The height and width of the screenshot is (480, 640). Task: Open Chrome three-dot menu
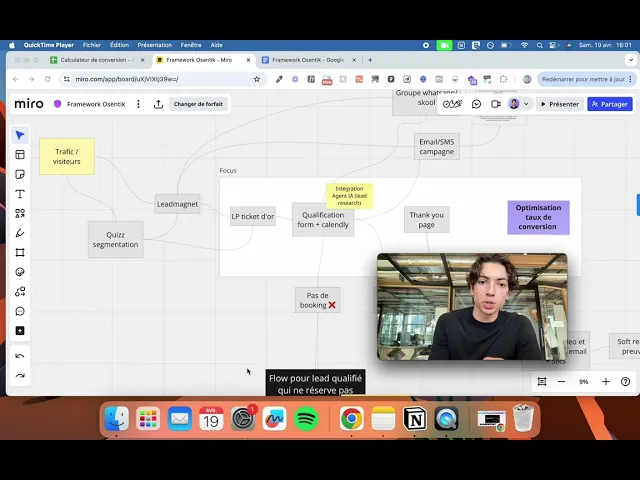630,79
